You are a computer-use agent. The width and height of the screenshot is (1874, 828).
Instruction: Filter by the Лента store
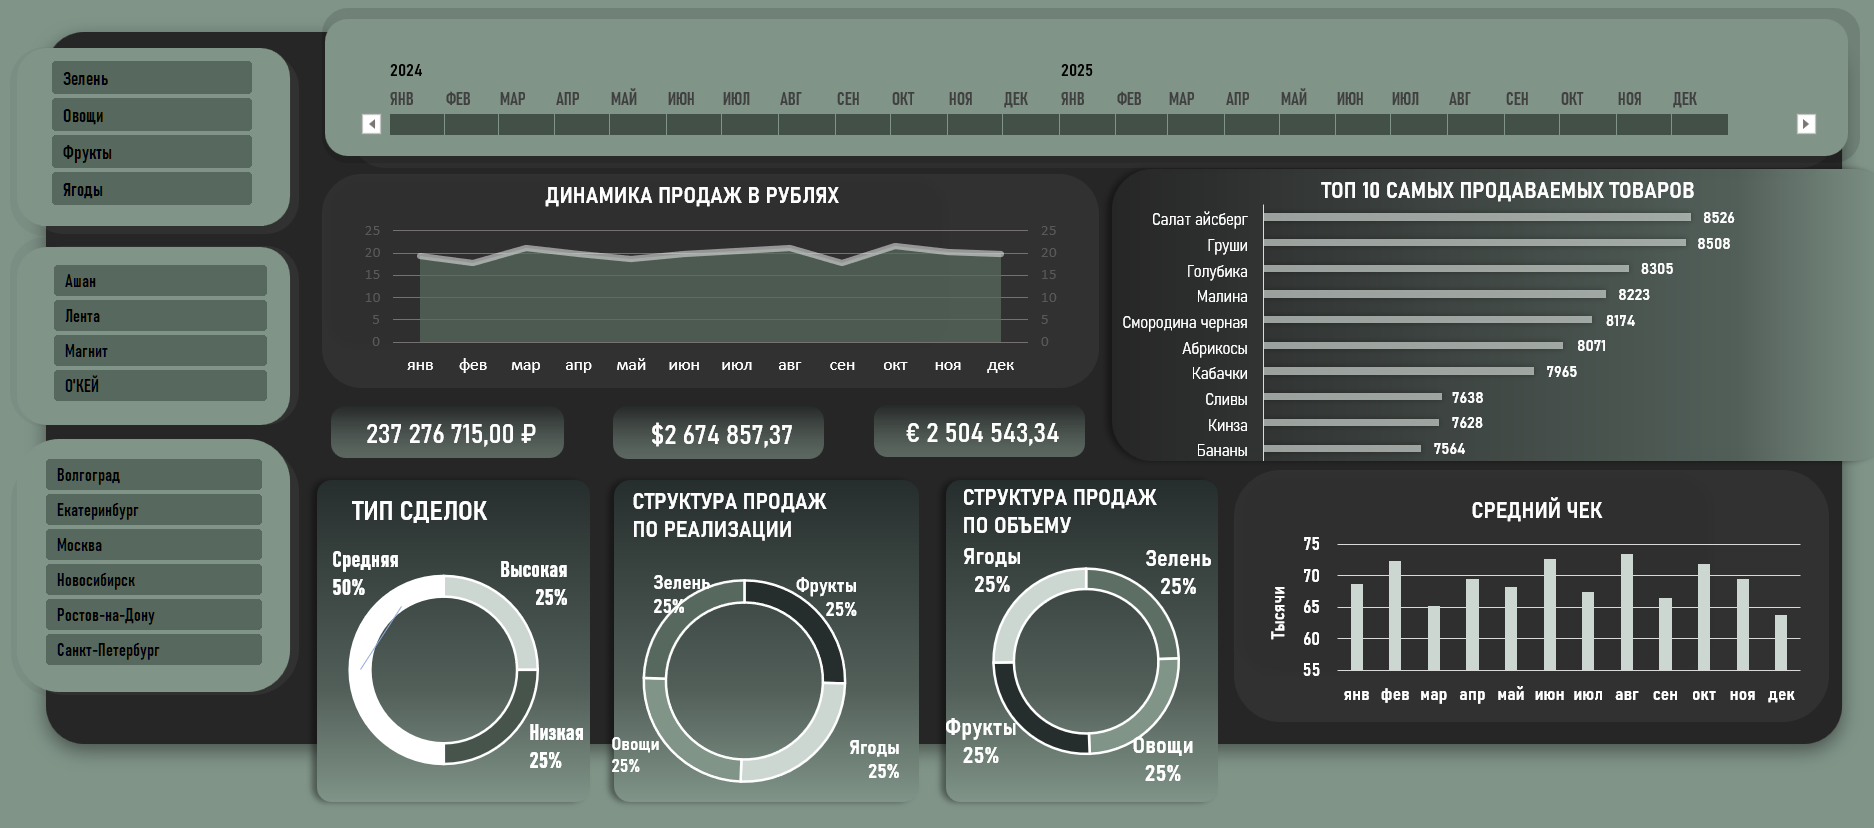click(160, 316)
